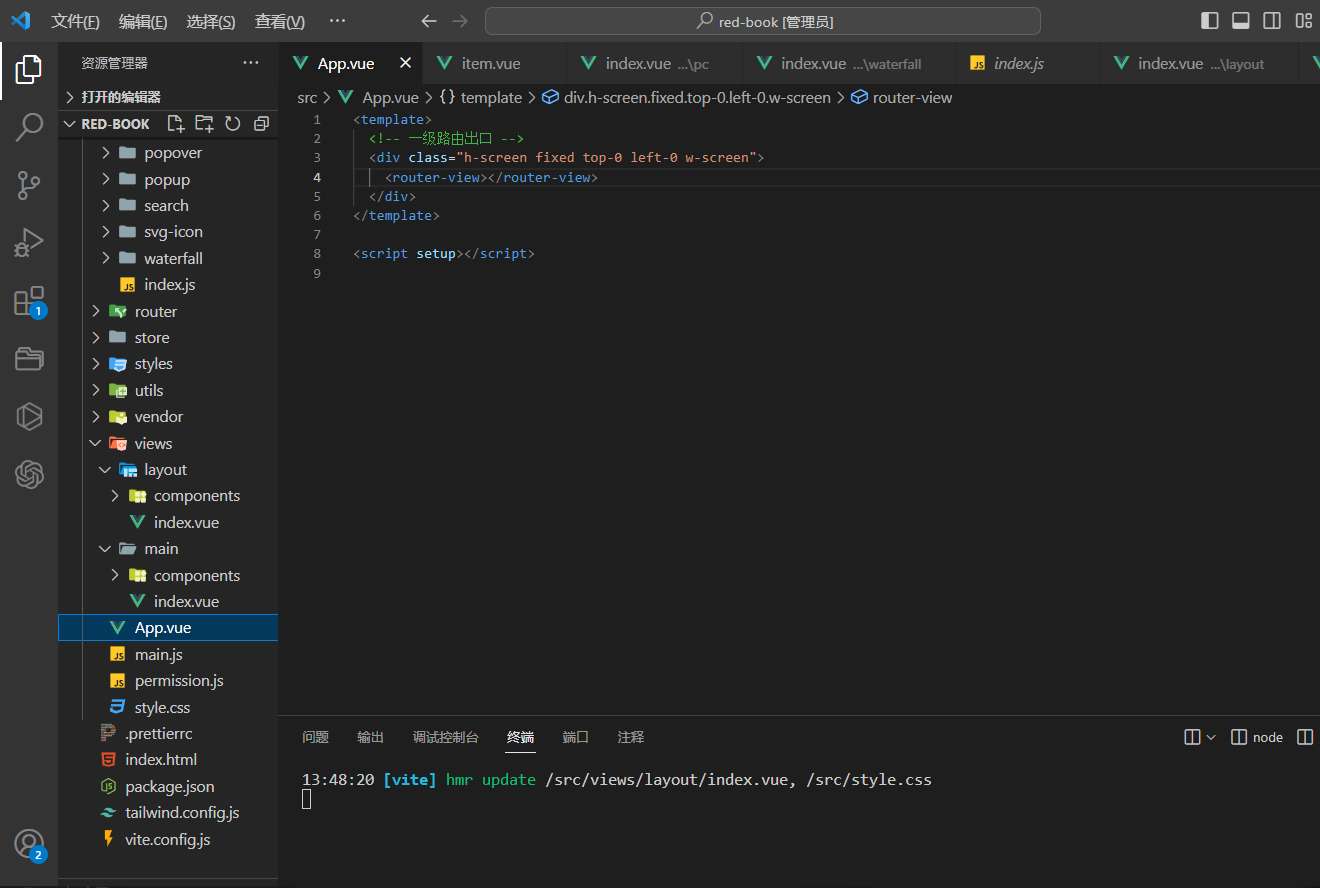Open the 选择(S) menu

211,22
